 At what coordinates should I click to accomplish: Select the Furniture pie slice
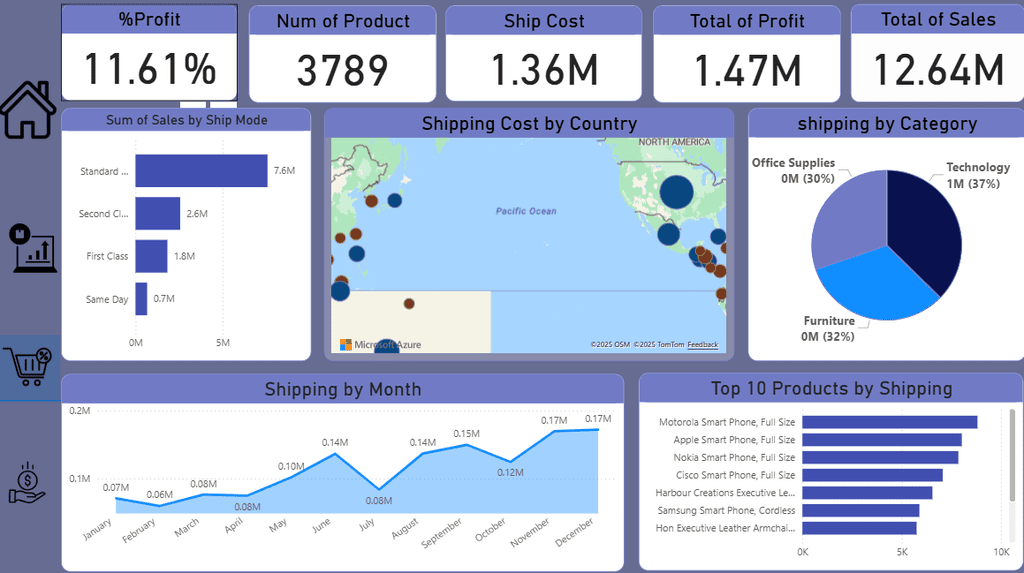point(878,287)
